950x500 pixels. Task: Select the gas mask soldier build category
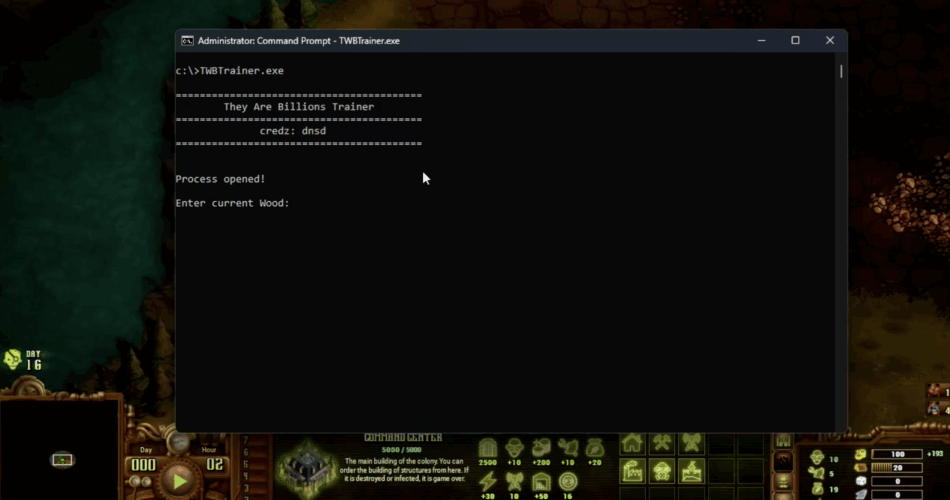(x=662, y=471)
